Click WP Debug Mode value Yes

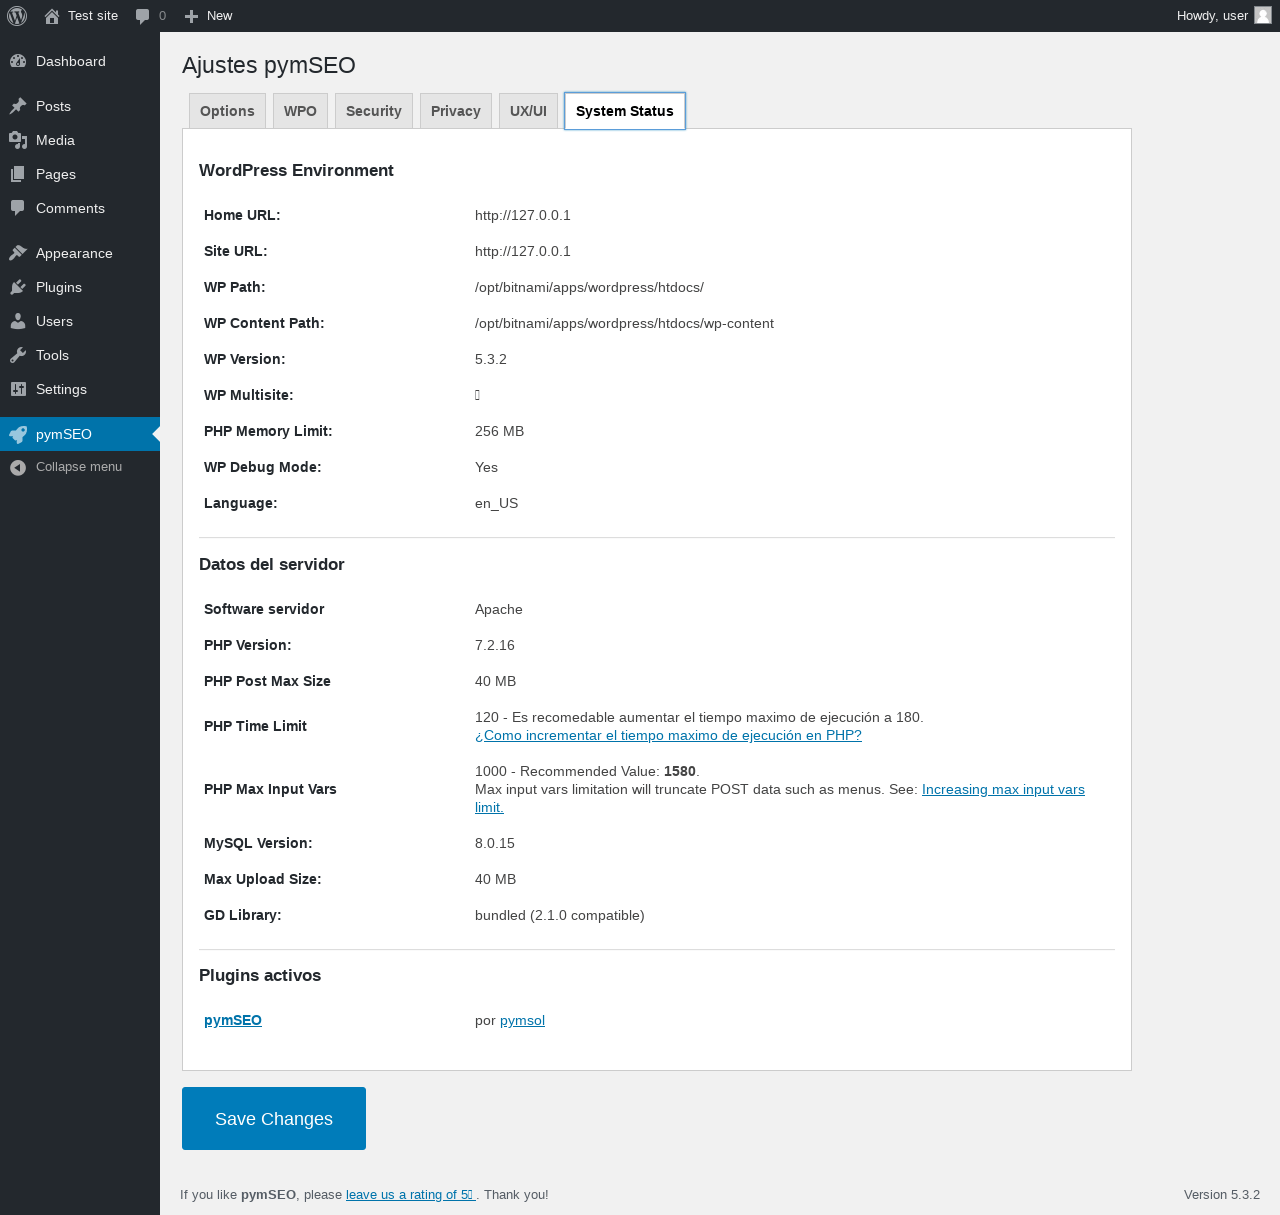pyautogui.click(x=486, y=467)
